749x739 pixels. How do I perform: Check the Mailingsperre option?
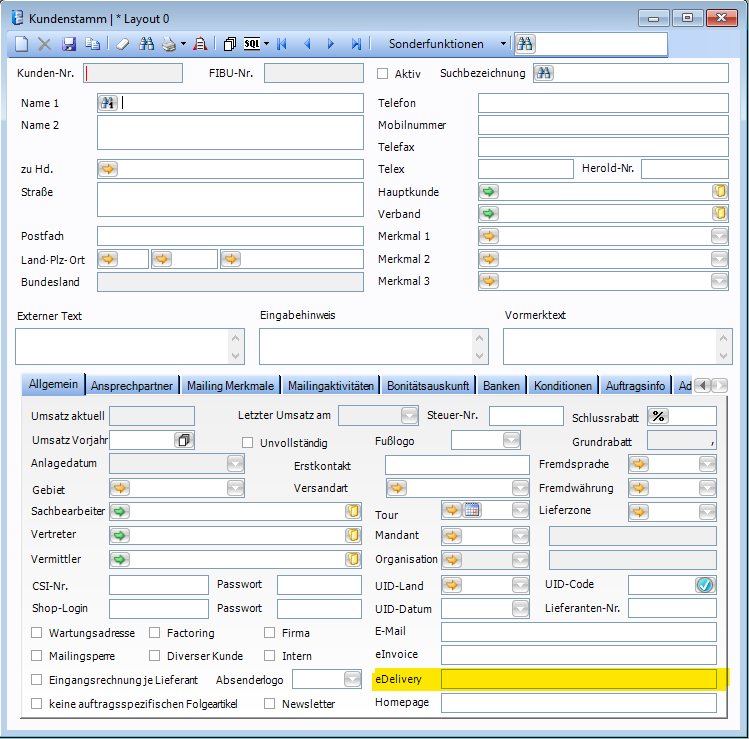click(37, 656)
